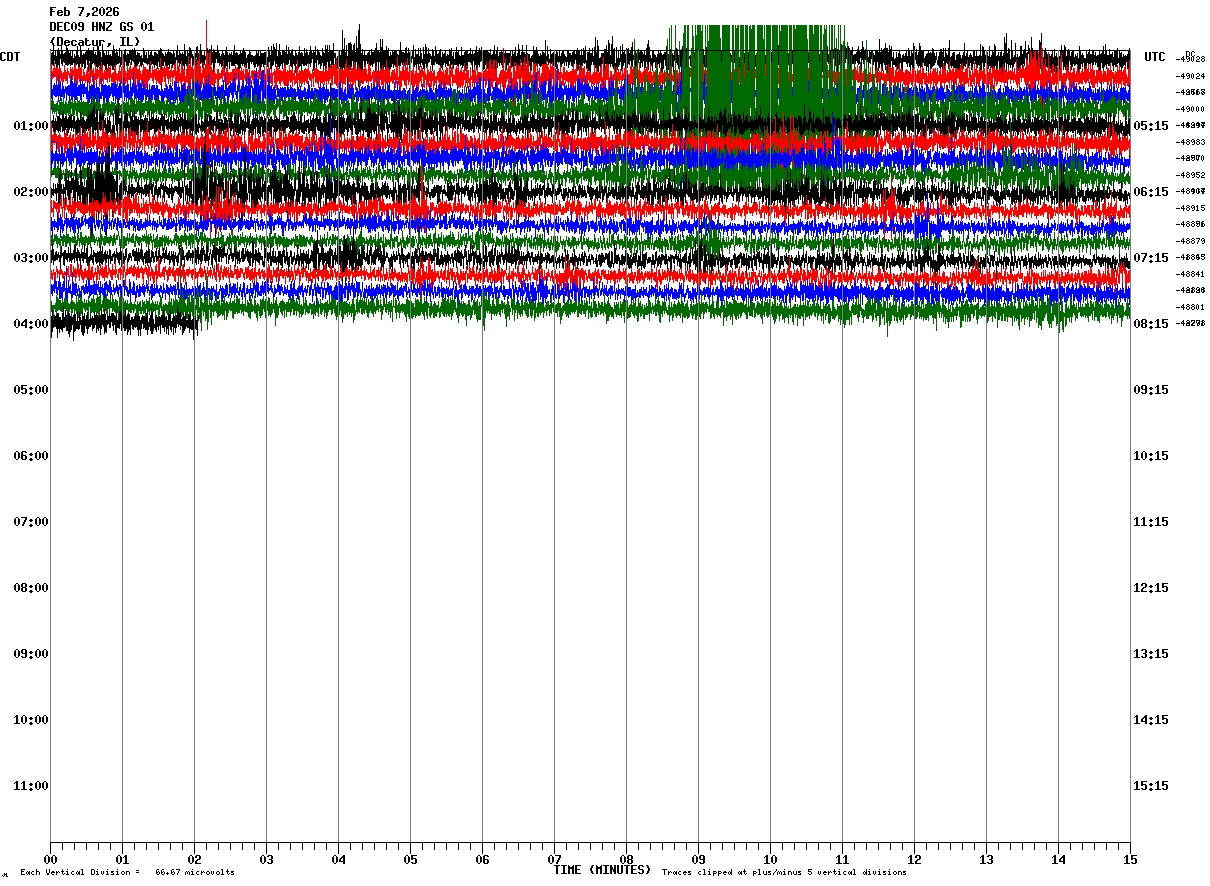Viewport: 1210px width, 886px height.
Task: Select the DEC09 HNZ GS 01 station title
Action: (x=102, y=26)
